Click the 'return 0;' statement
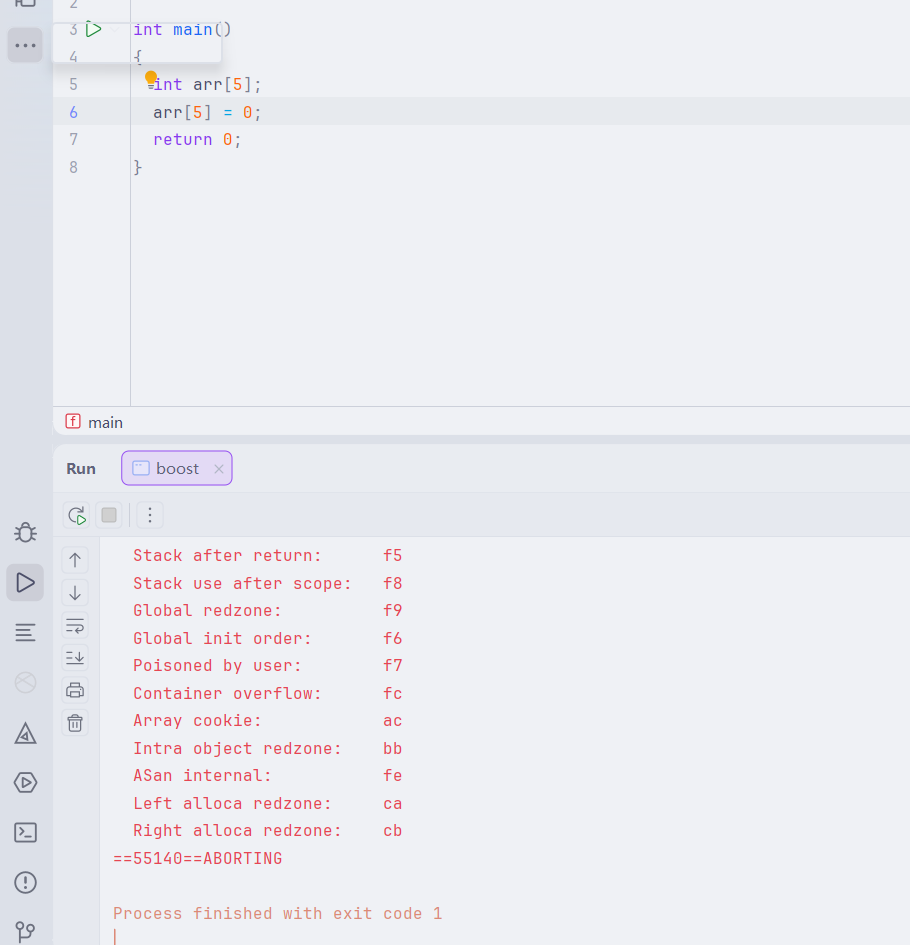Image resolution: width=910 pixels, height=945 pixels. click(197, 140)
